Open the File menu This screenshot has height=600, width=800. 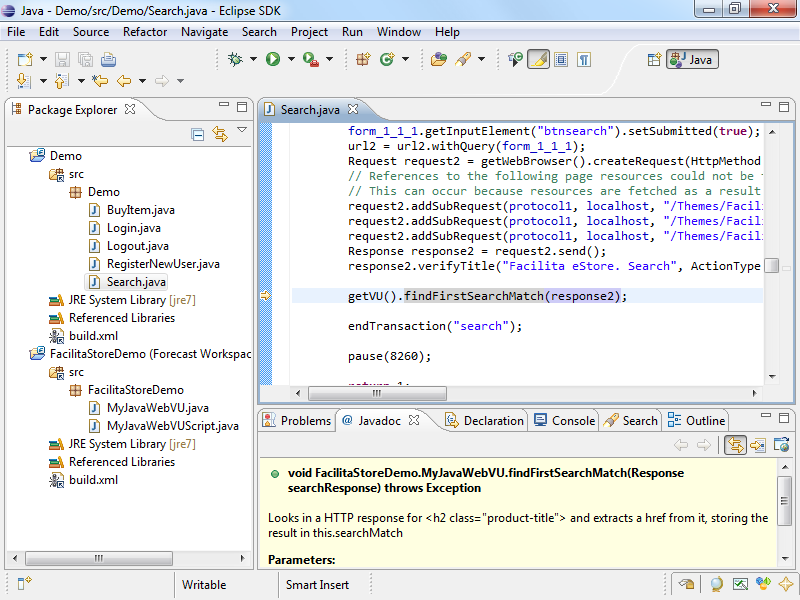pos(16,32)
